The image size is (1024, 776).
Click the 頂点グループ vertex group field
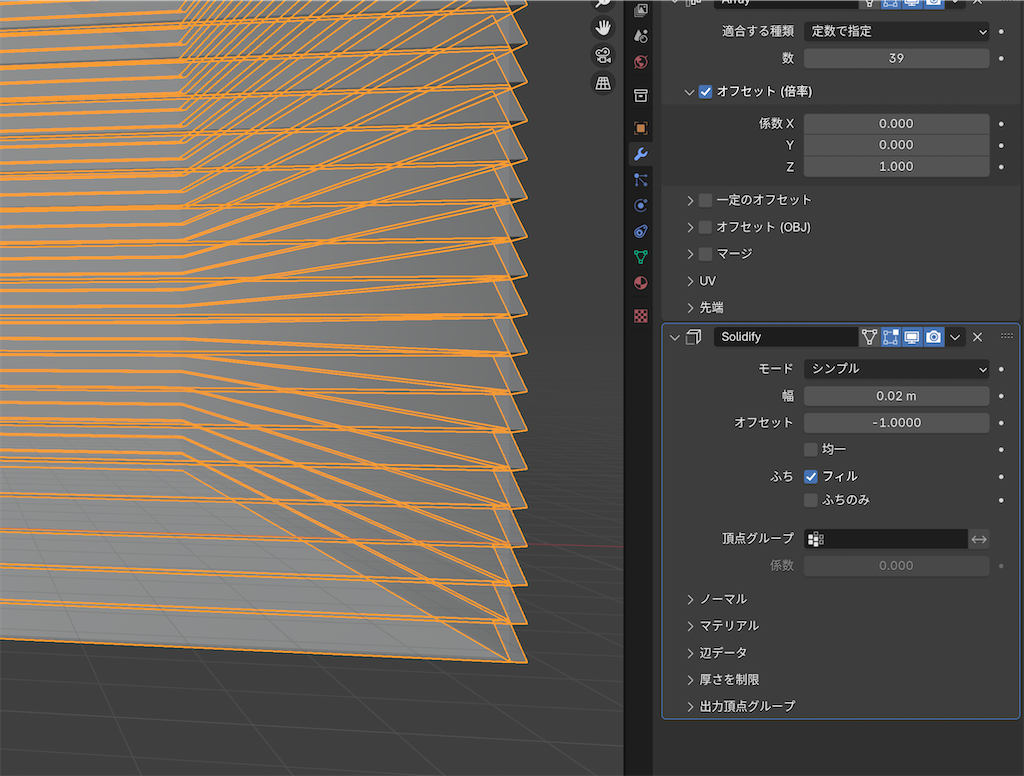click(886, 539)
